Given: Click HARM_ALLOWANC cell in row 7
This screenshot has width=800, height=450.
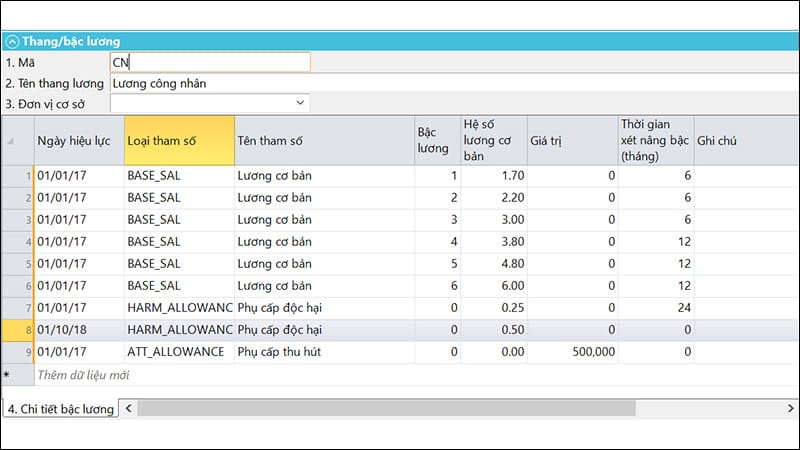Looking at the screenshot, I should [x=179, y=308].
